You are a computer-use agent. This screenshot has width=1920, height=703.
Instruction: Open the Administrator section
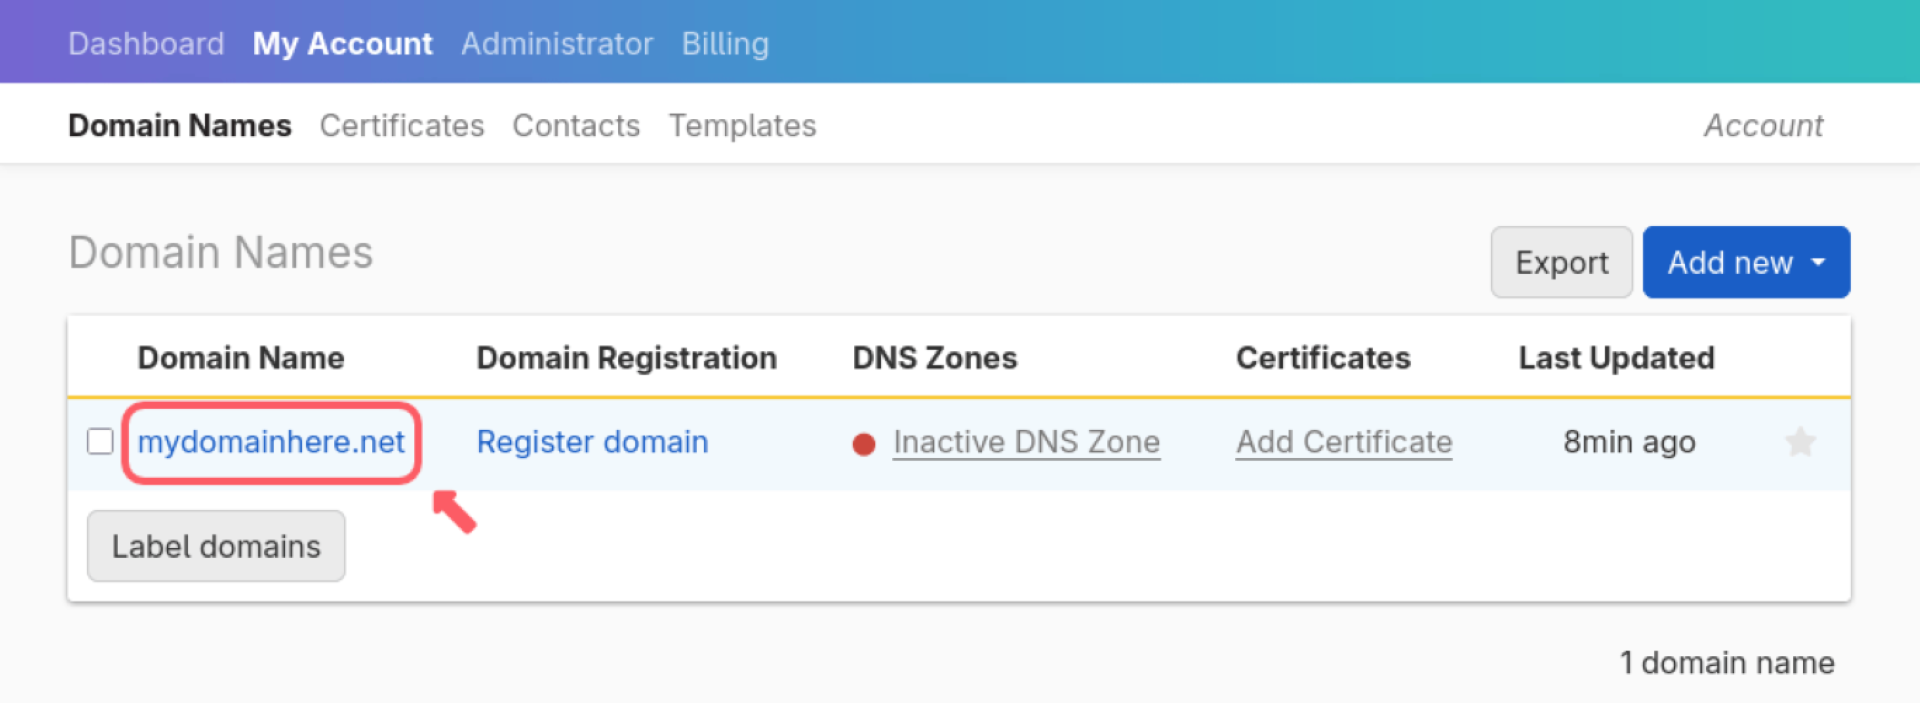coord(557,44)
